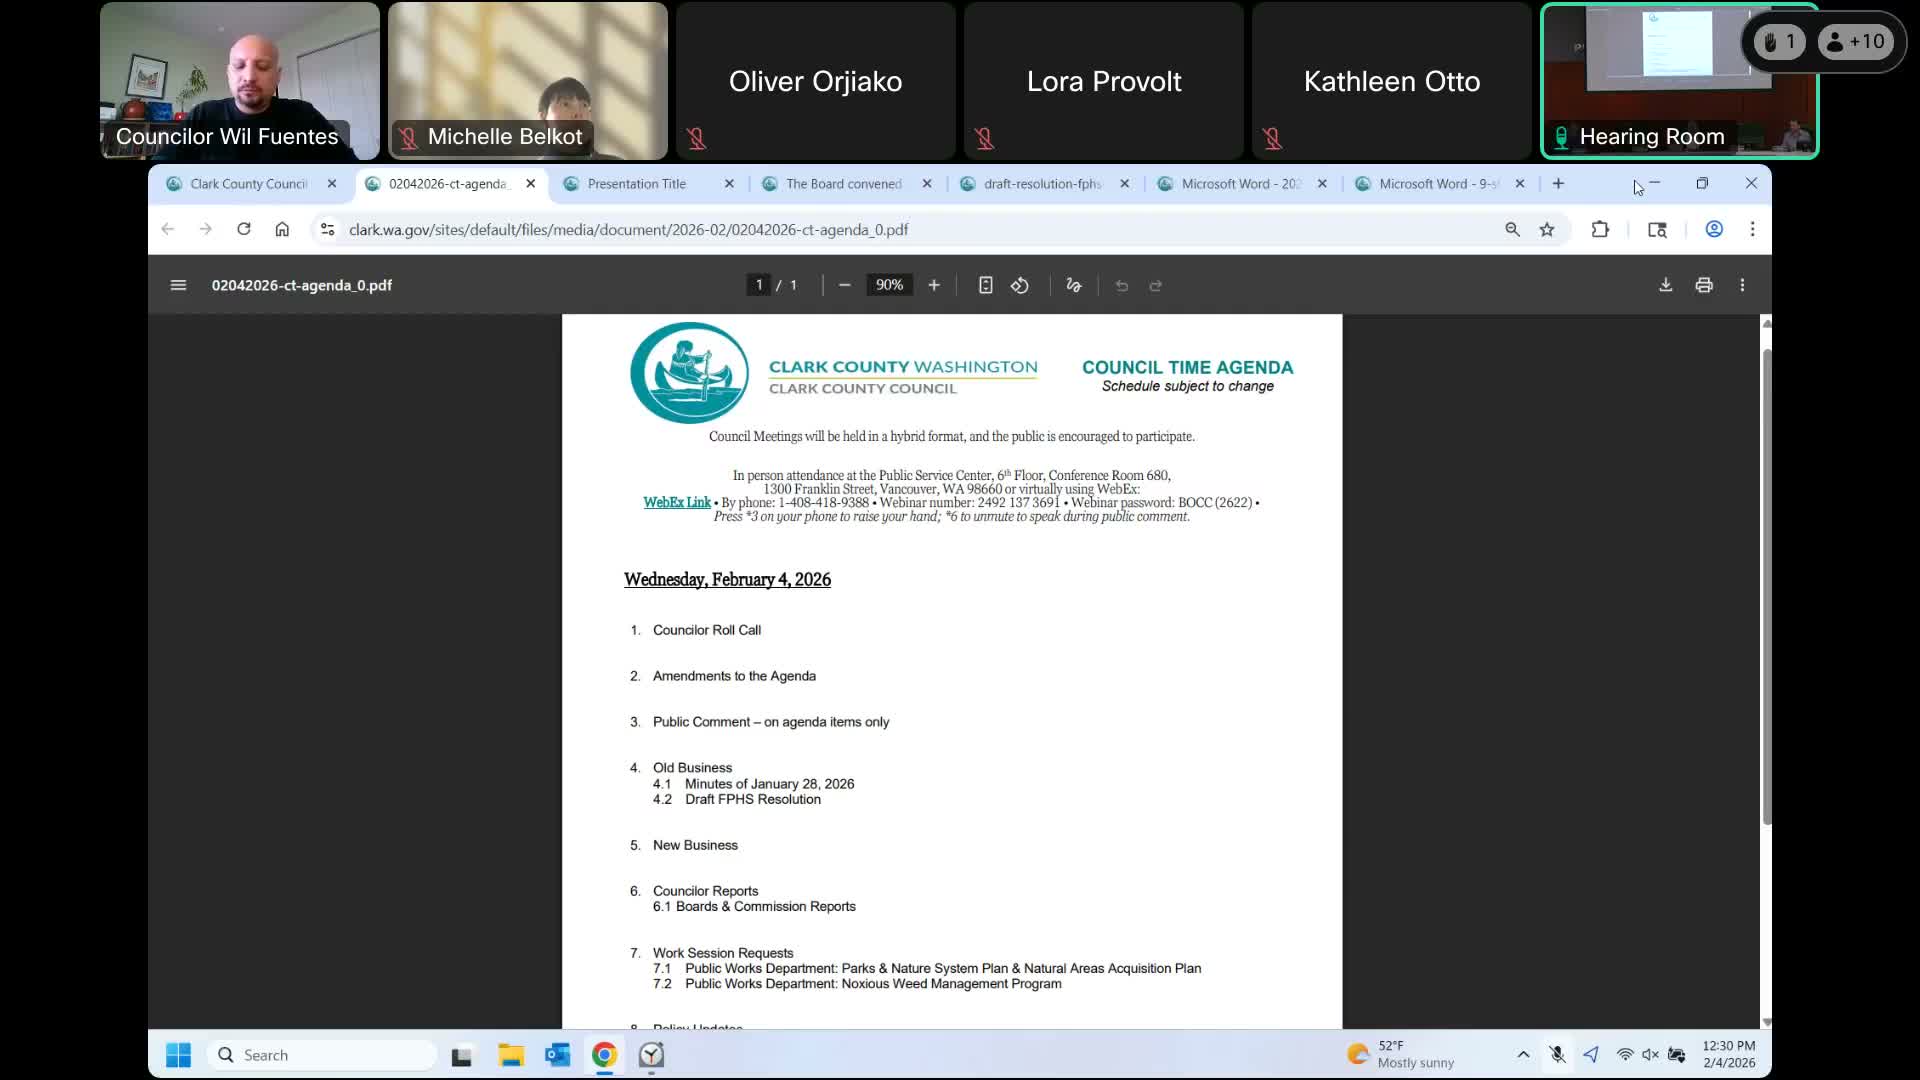Click the fit to page icon
This screenshot has height=1080, width=1920.
(x=985, y=285)
